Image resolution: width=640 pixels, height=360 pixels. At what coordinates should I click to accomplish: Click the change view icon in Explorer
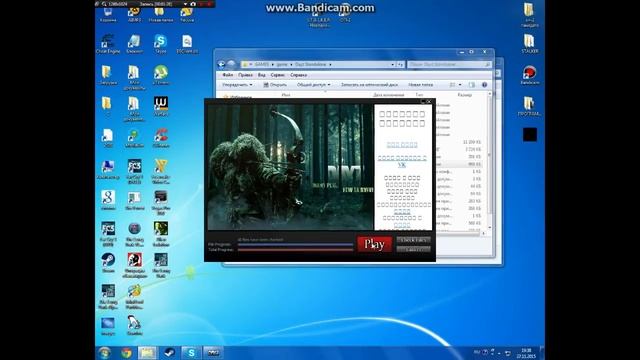(x=452, y=85)
